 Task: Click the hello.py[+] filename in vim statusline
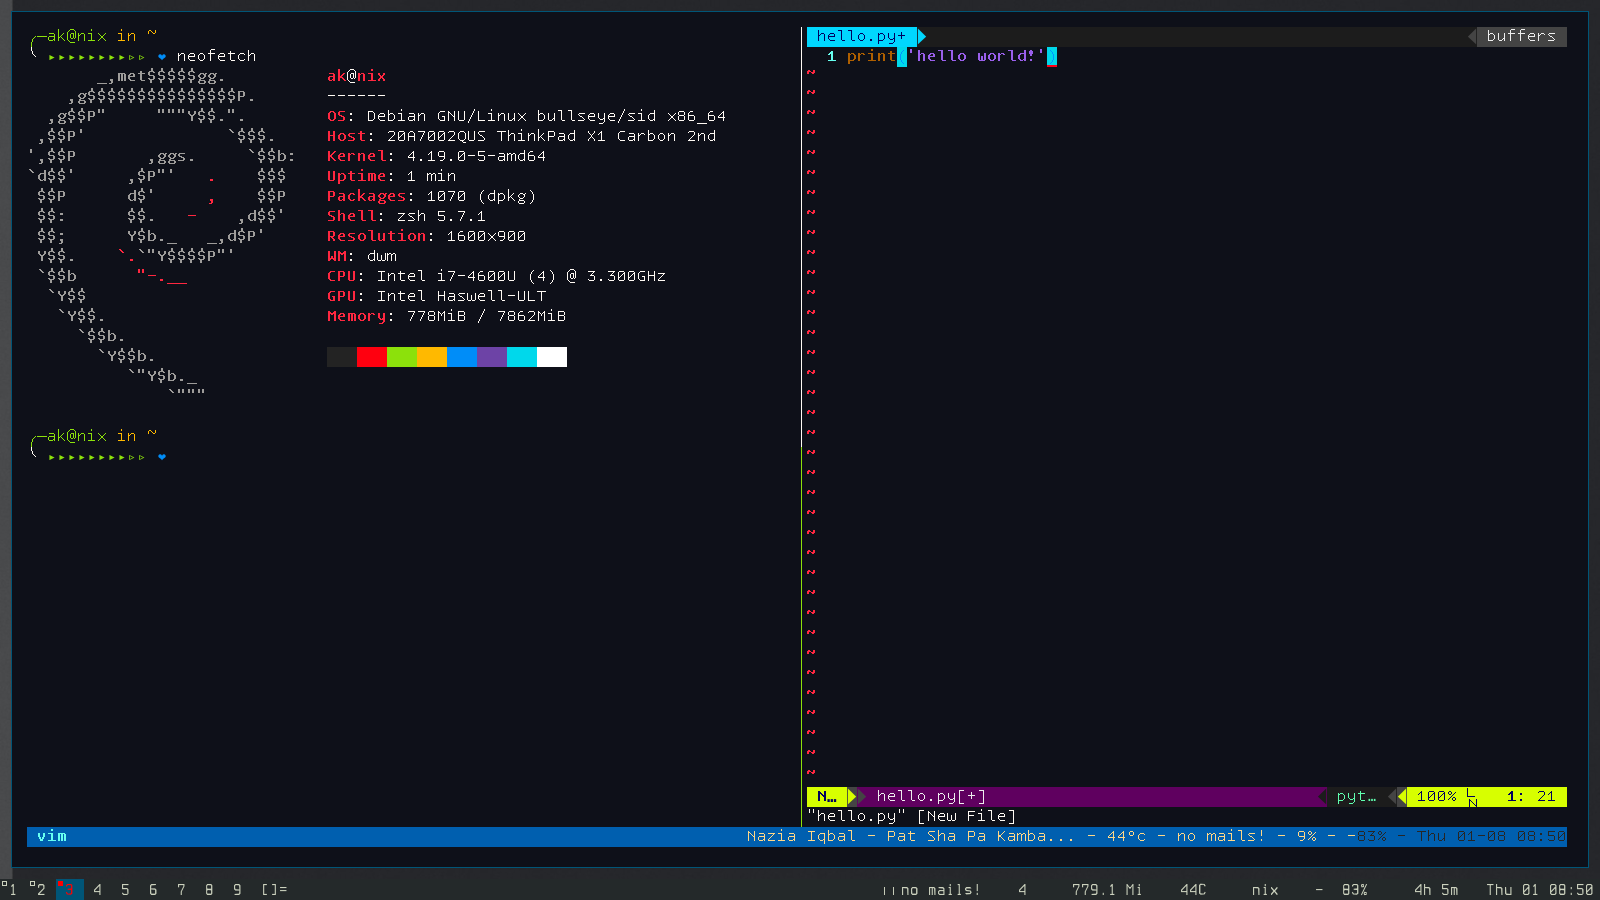(x=931, y=796)
